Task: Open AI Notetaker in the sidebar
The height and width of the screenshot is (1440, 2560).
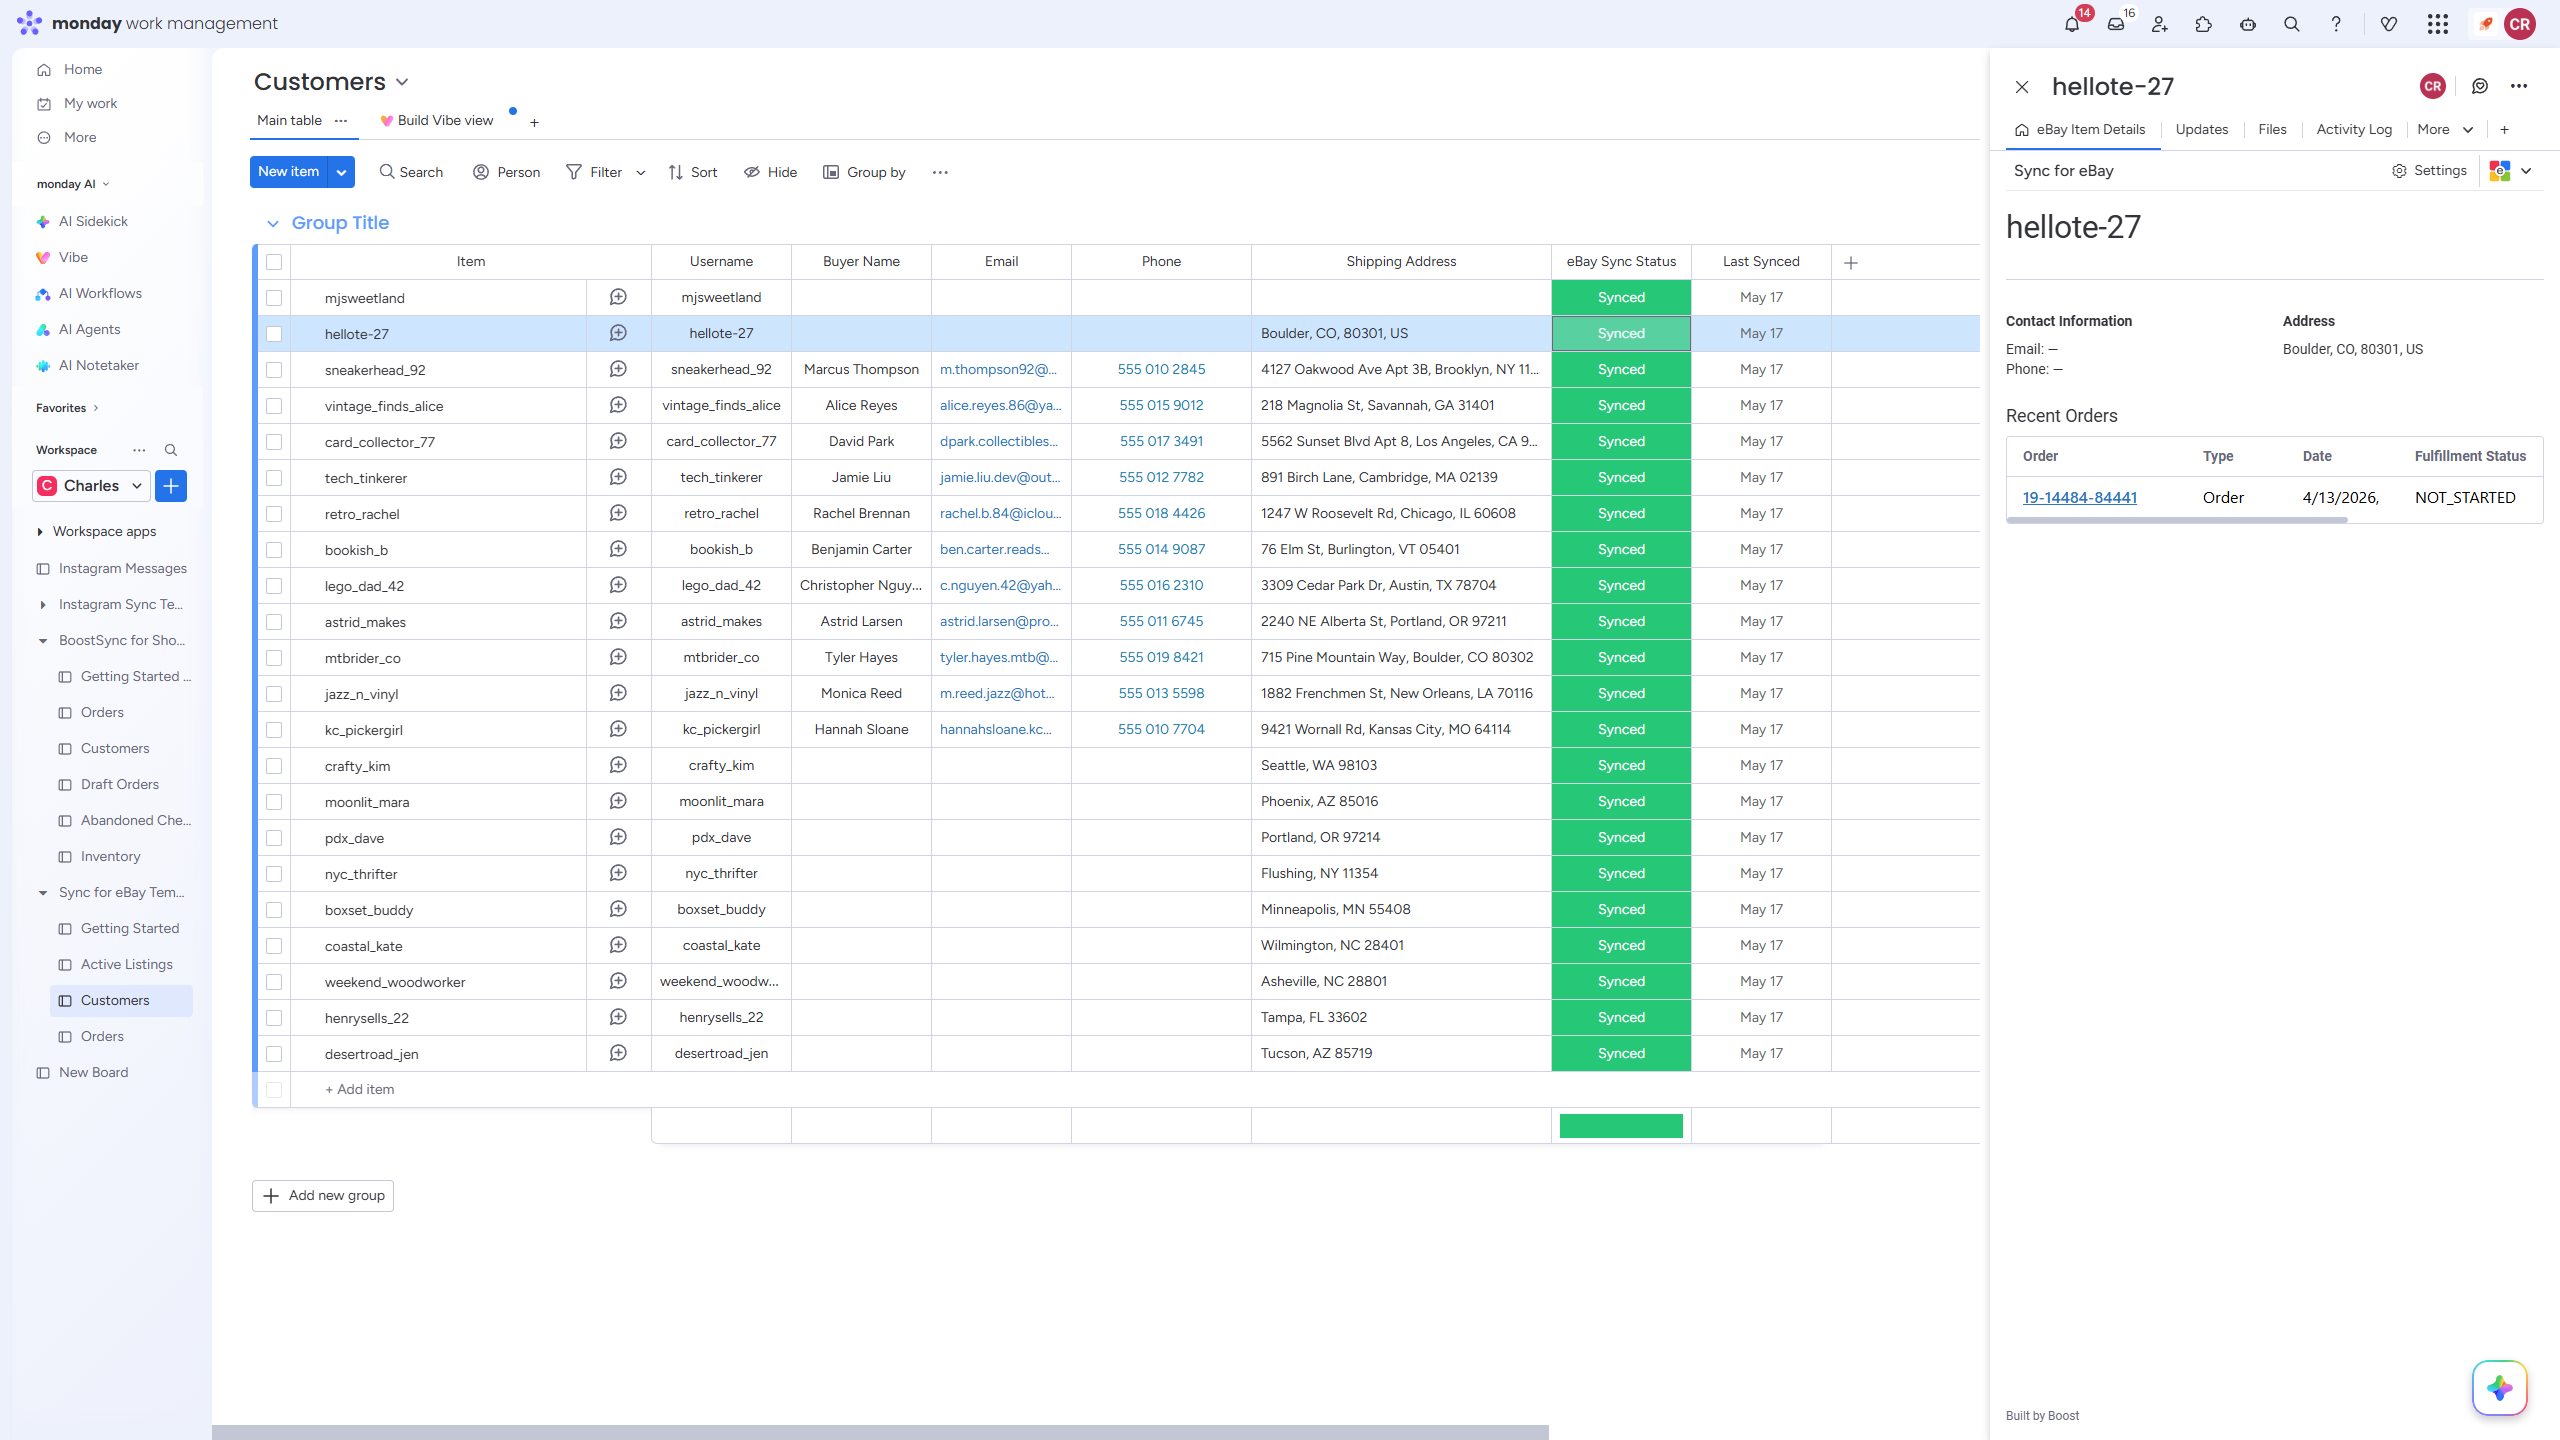Action: click(98, 365)
